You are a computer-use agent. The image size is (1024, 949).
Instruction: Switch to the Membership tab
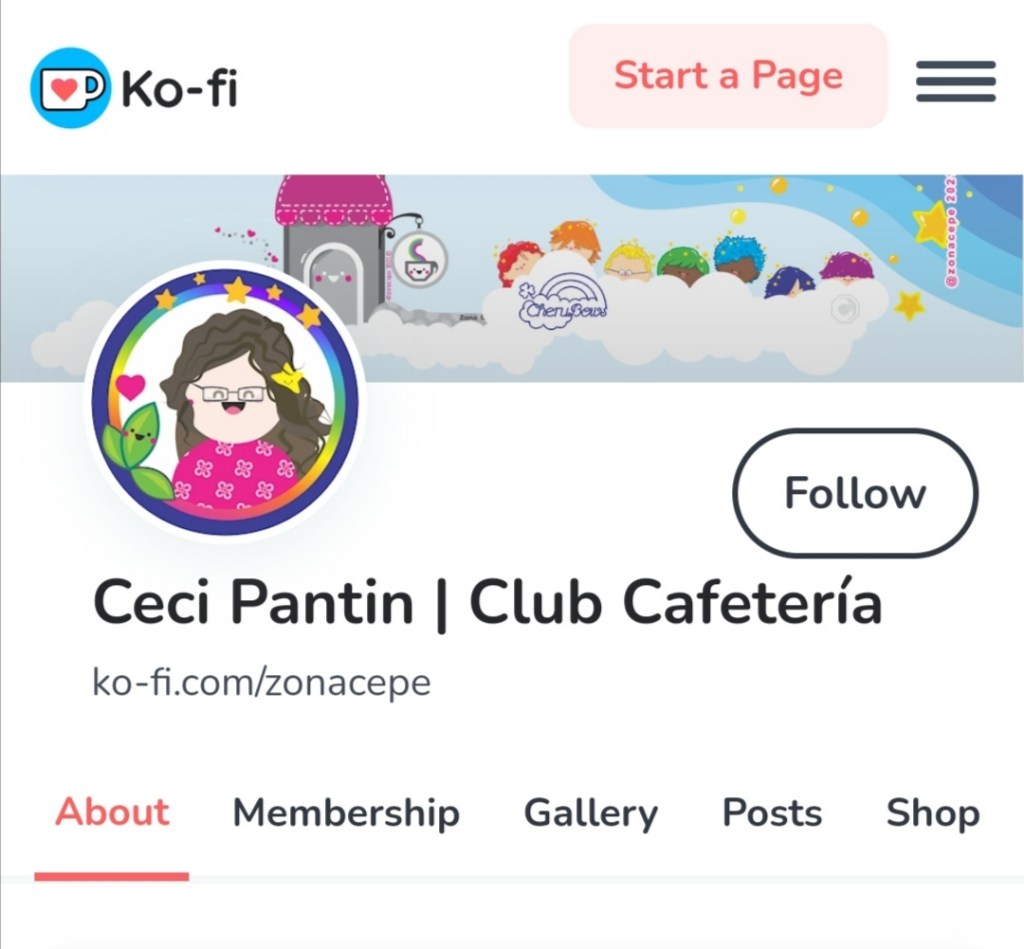(346, 812)
